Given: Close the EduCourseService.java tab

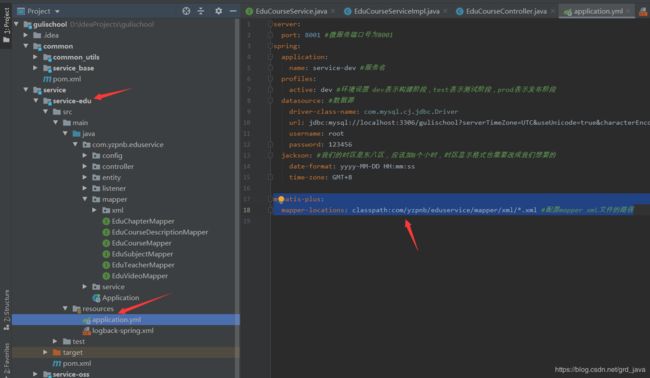Looking at the screenshot, I should [x=333, y=11].
